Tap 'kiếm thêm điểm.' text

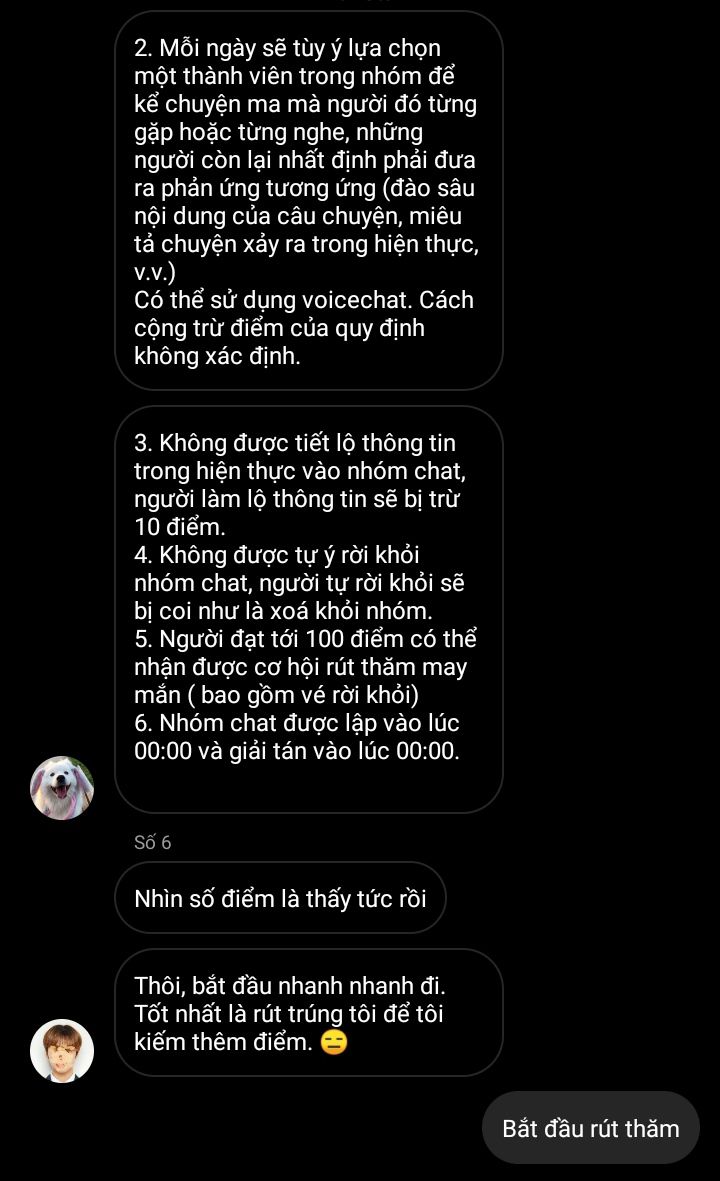(223, 1042)
